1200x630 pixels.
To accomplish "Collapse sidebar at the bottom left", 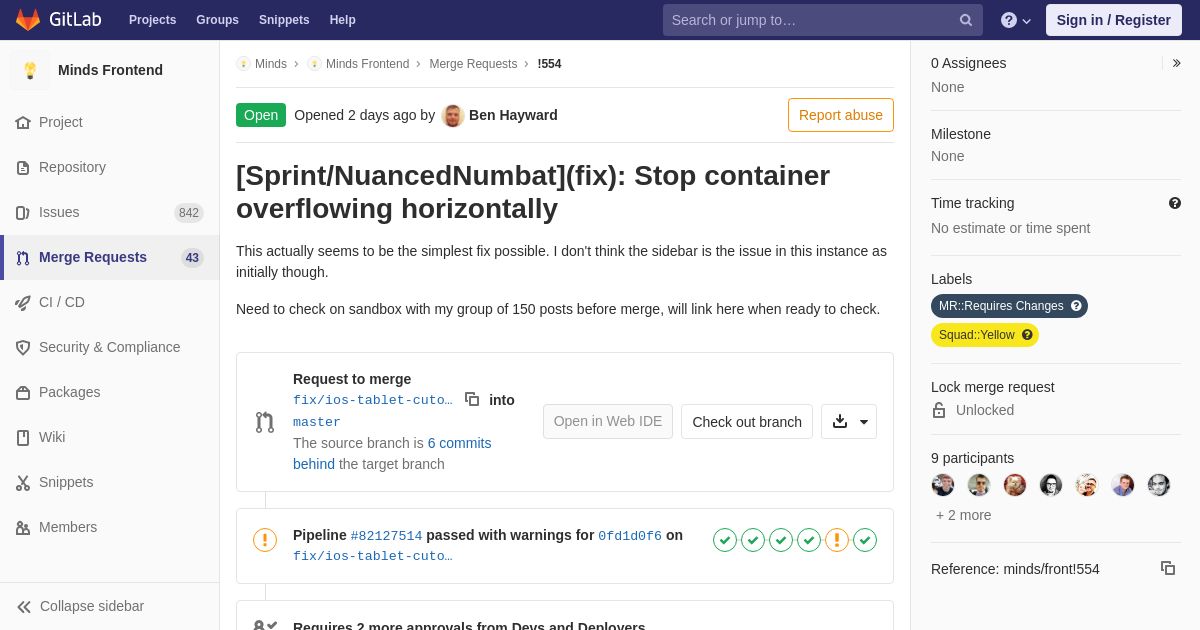I will pos(82,606).
